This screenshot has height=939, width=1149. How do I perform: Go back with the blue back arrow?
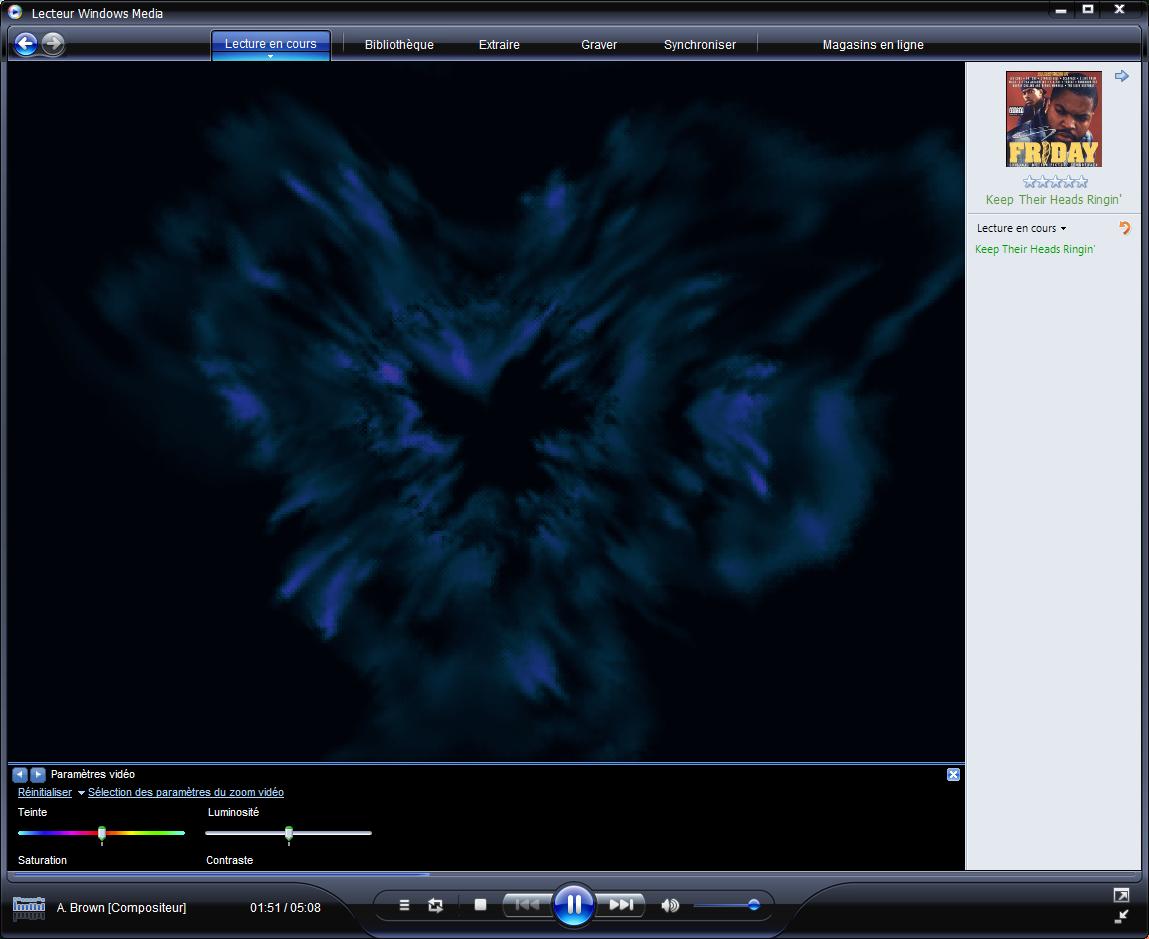pyautogui.click(x=26, y=44)
